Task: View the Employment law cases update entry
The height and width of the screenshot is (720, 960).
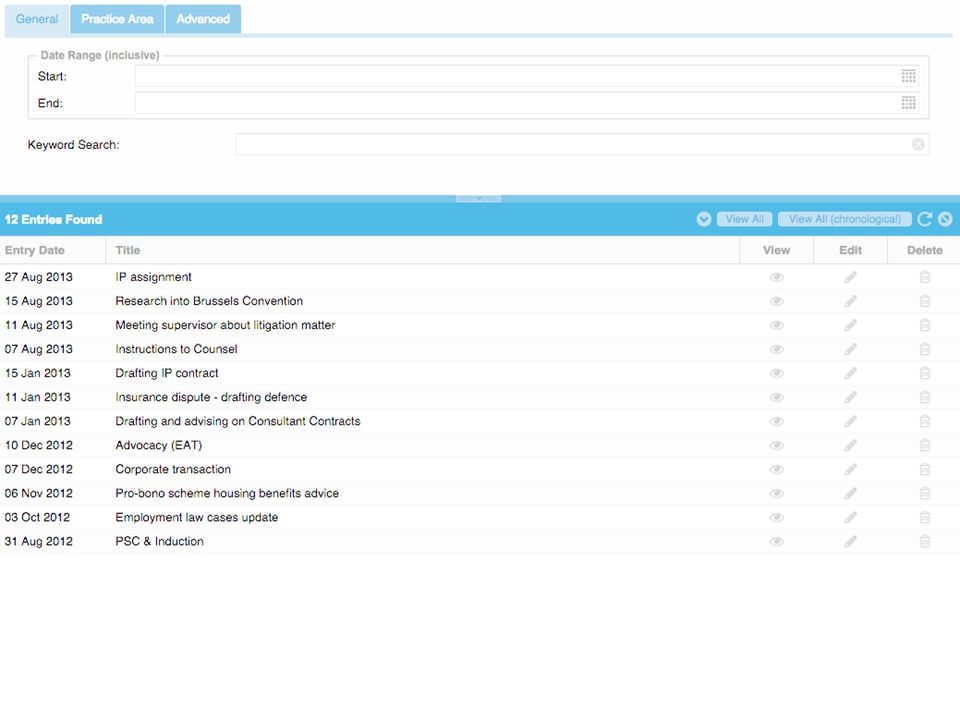Action: (x=776, y=517)
